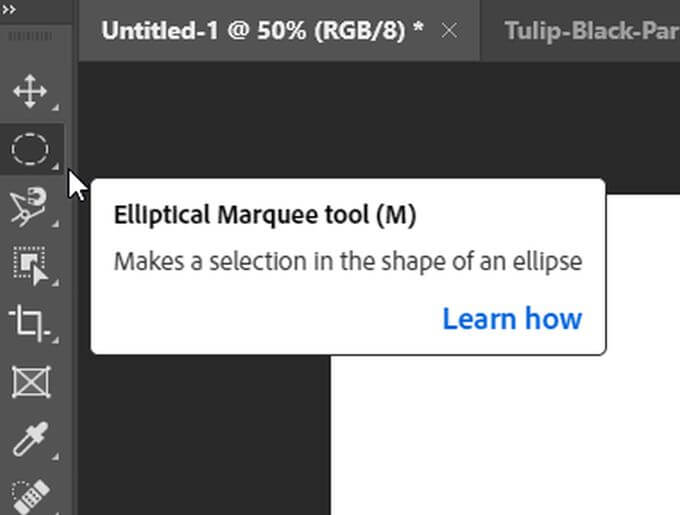Select the Move tool
The height and width of the screenshot is (515, 680).
(x=29, y=92)
